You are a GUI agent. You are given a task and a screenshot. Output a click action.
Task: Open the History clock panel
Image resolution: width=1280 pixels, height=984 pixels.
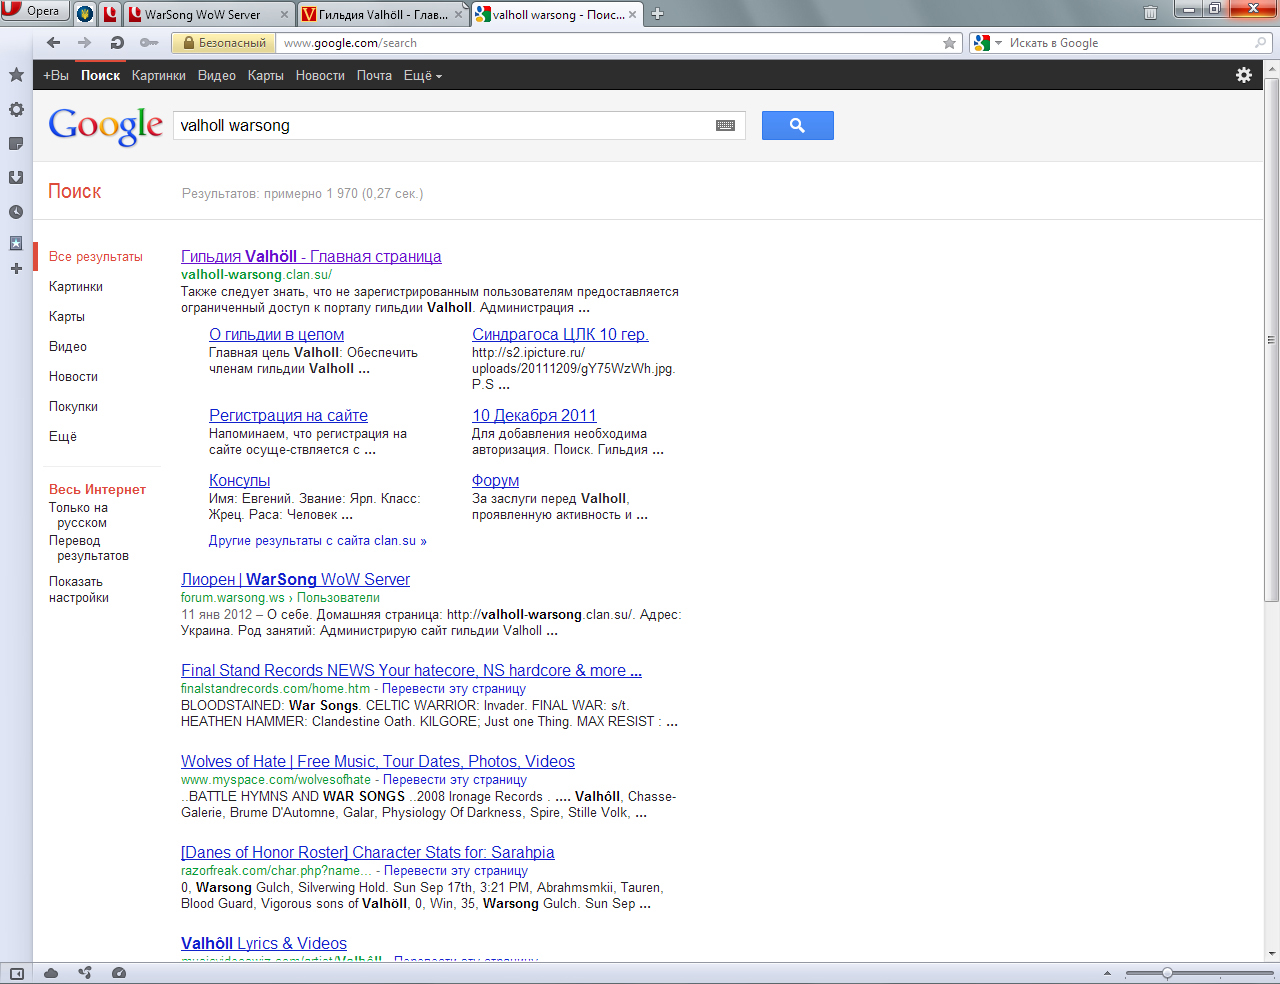16,212
